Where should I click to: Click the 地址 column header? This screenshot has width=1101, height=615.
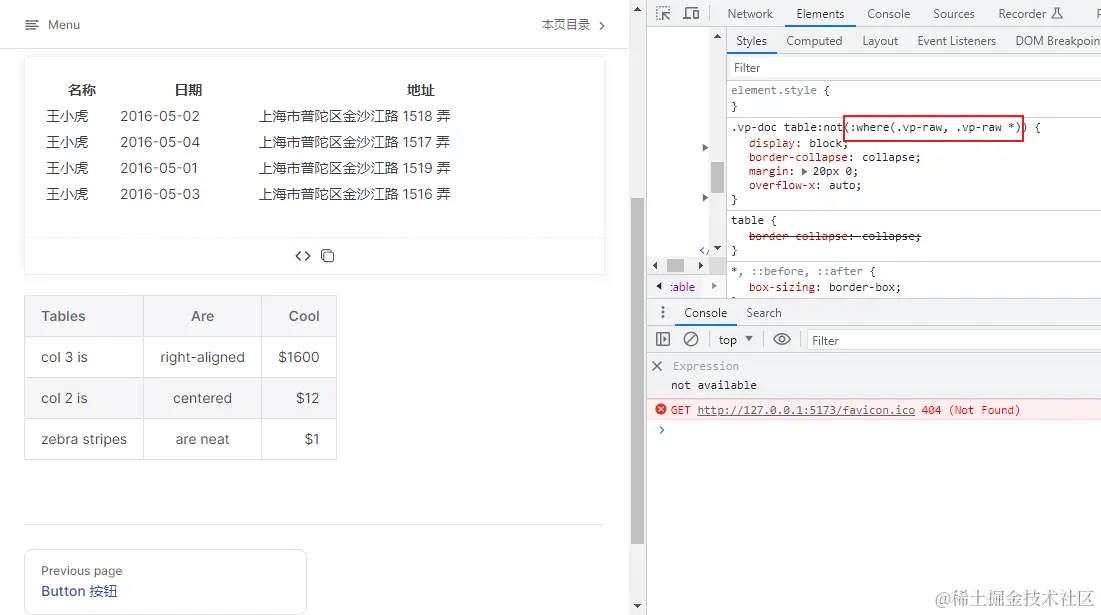pos(421,90)
